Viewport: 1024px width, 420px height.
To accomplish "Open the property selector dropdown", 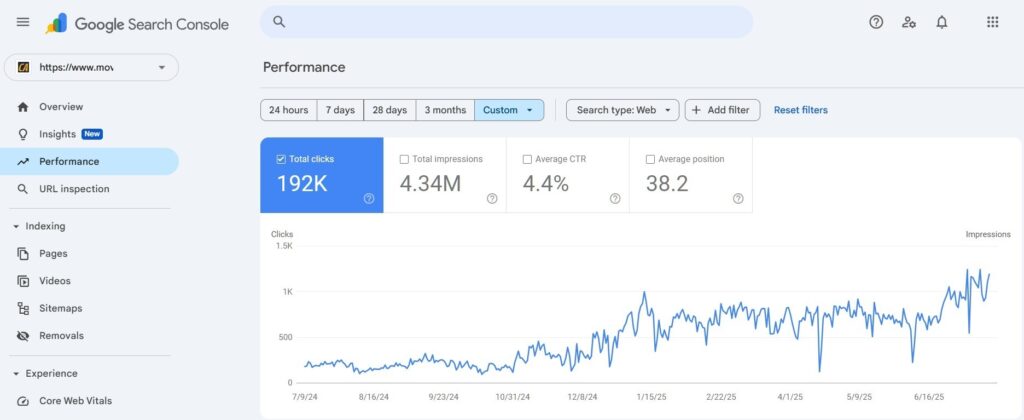I will point(91,67).
